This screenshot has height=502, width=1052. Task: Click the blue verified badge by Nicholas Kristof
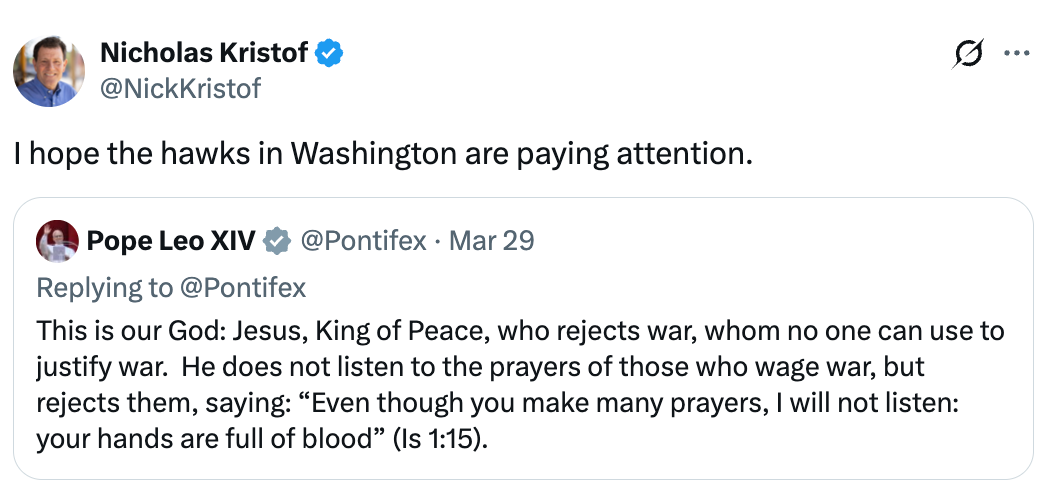tap(330, 54)
